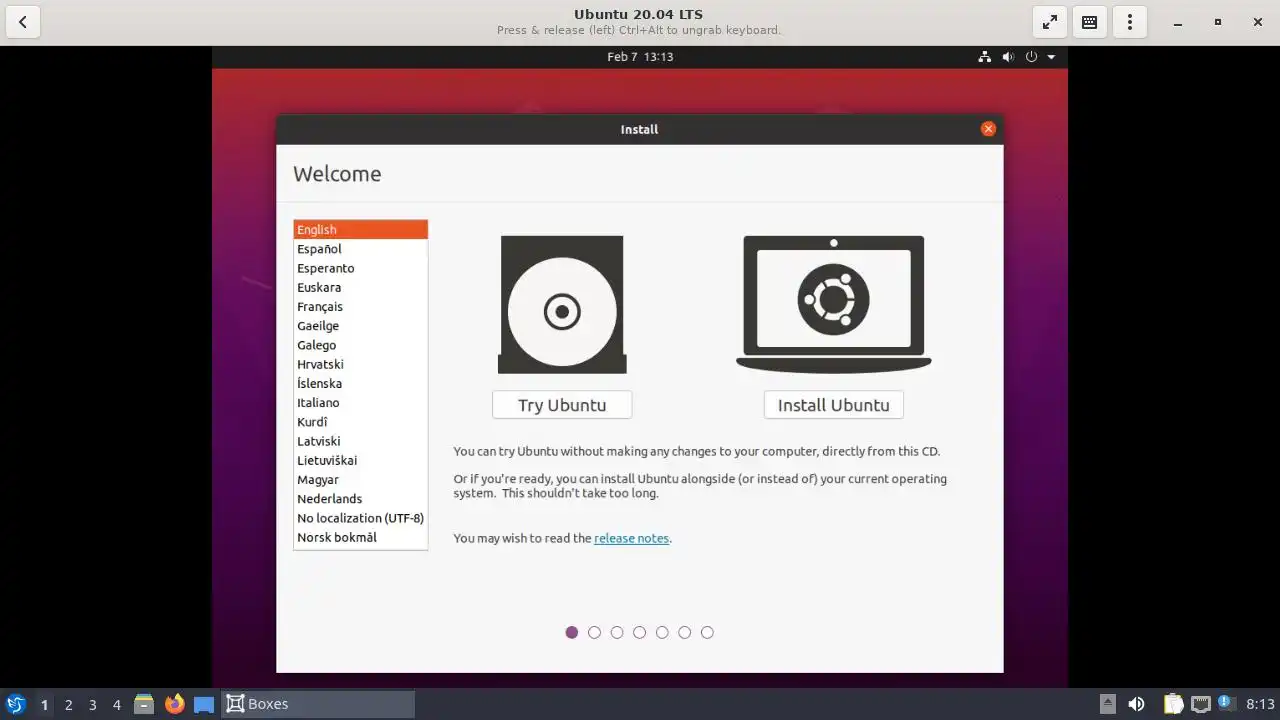Minimize the Boxes window

point(1179,22)
